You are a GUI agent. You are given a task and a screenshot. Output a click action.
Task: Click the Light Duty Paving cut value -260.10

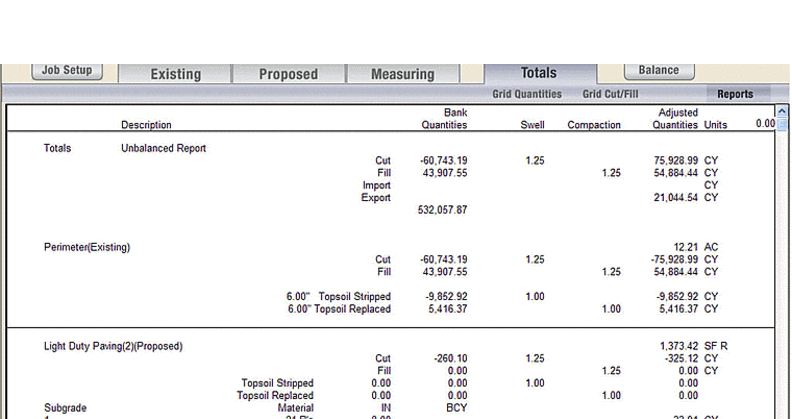click(451, 358)
